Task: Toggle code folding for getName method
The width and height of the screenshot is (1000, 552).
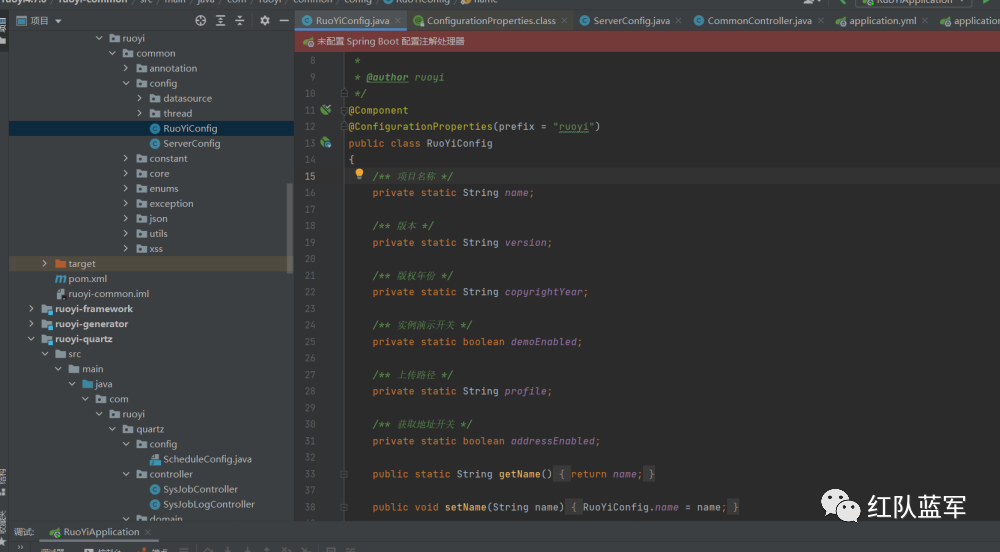Action: pos(343,474)
